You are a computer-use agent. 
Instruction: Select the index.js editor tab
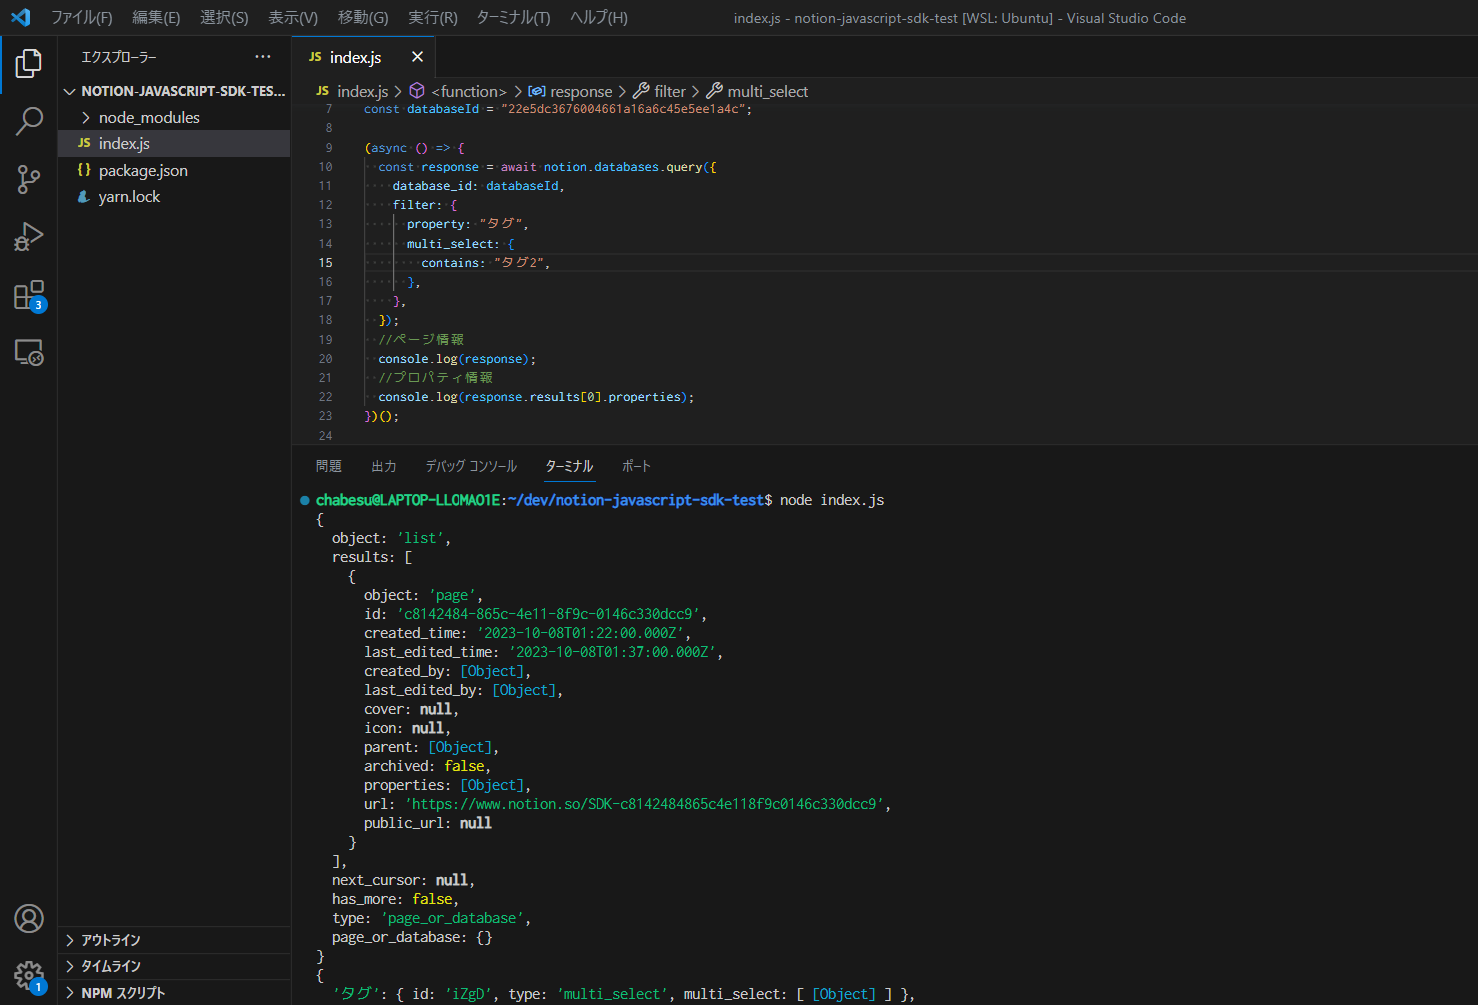[364, 57]
